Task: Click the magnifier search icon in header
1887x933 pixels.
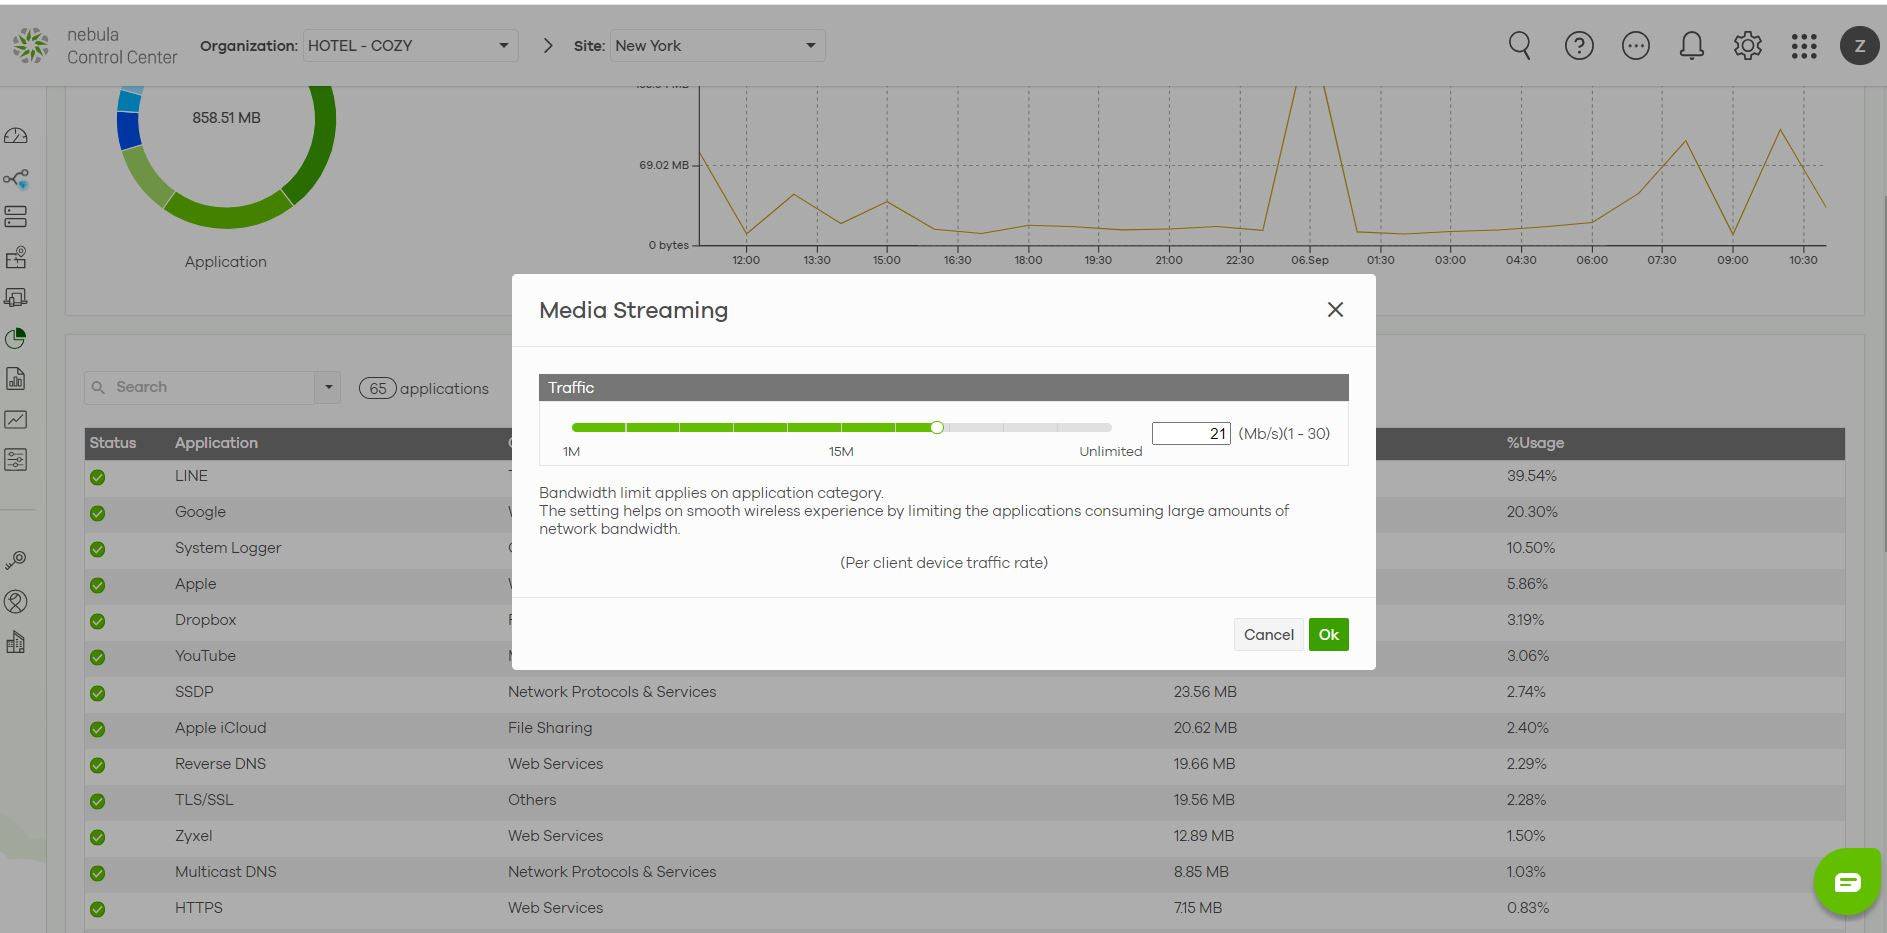Action: 1519,46
